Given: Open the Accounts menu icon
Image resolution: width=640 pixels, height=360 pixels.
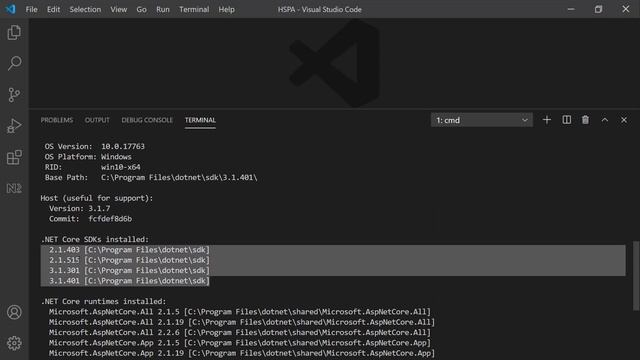Looking at the screenshot, I should pos(14,312).
